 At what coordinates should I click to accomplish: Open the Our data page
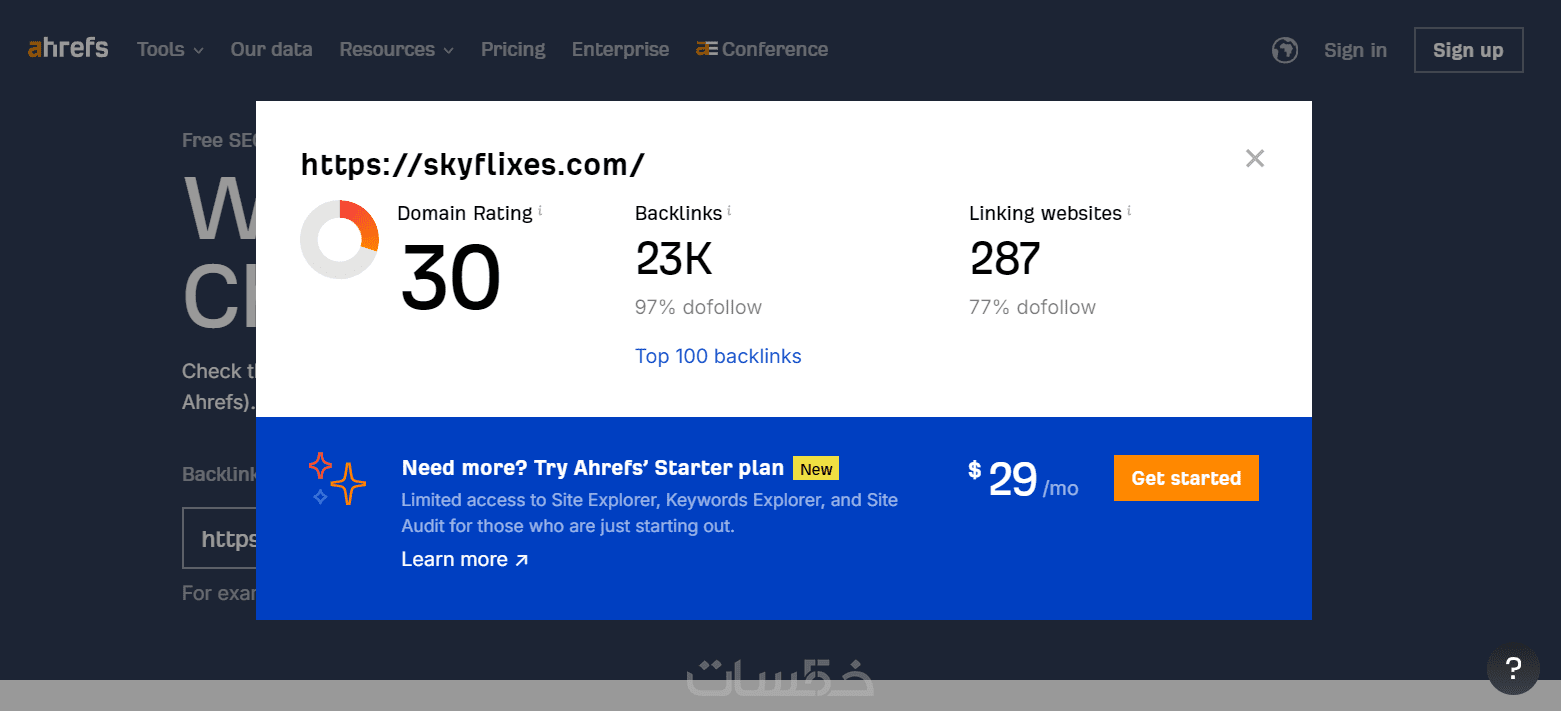coord(271,49)
